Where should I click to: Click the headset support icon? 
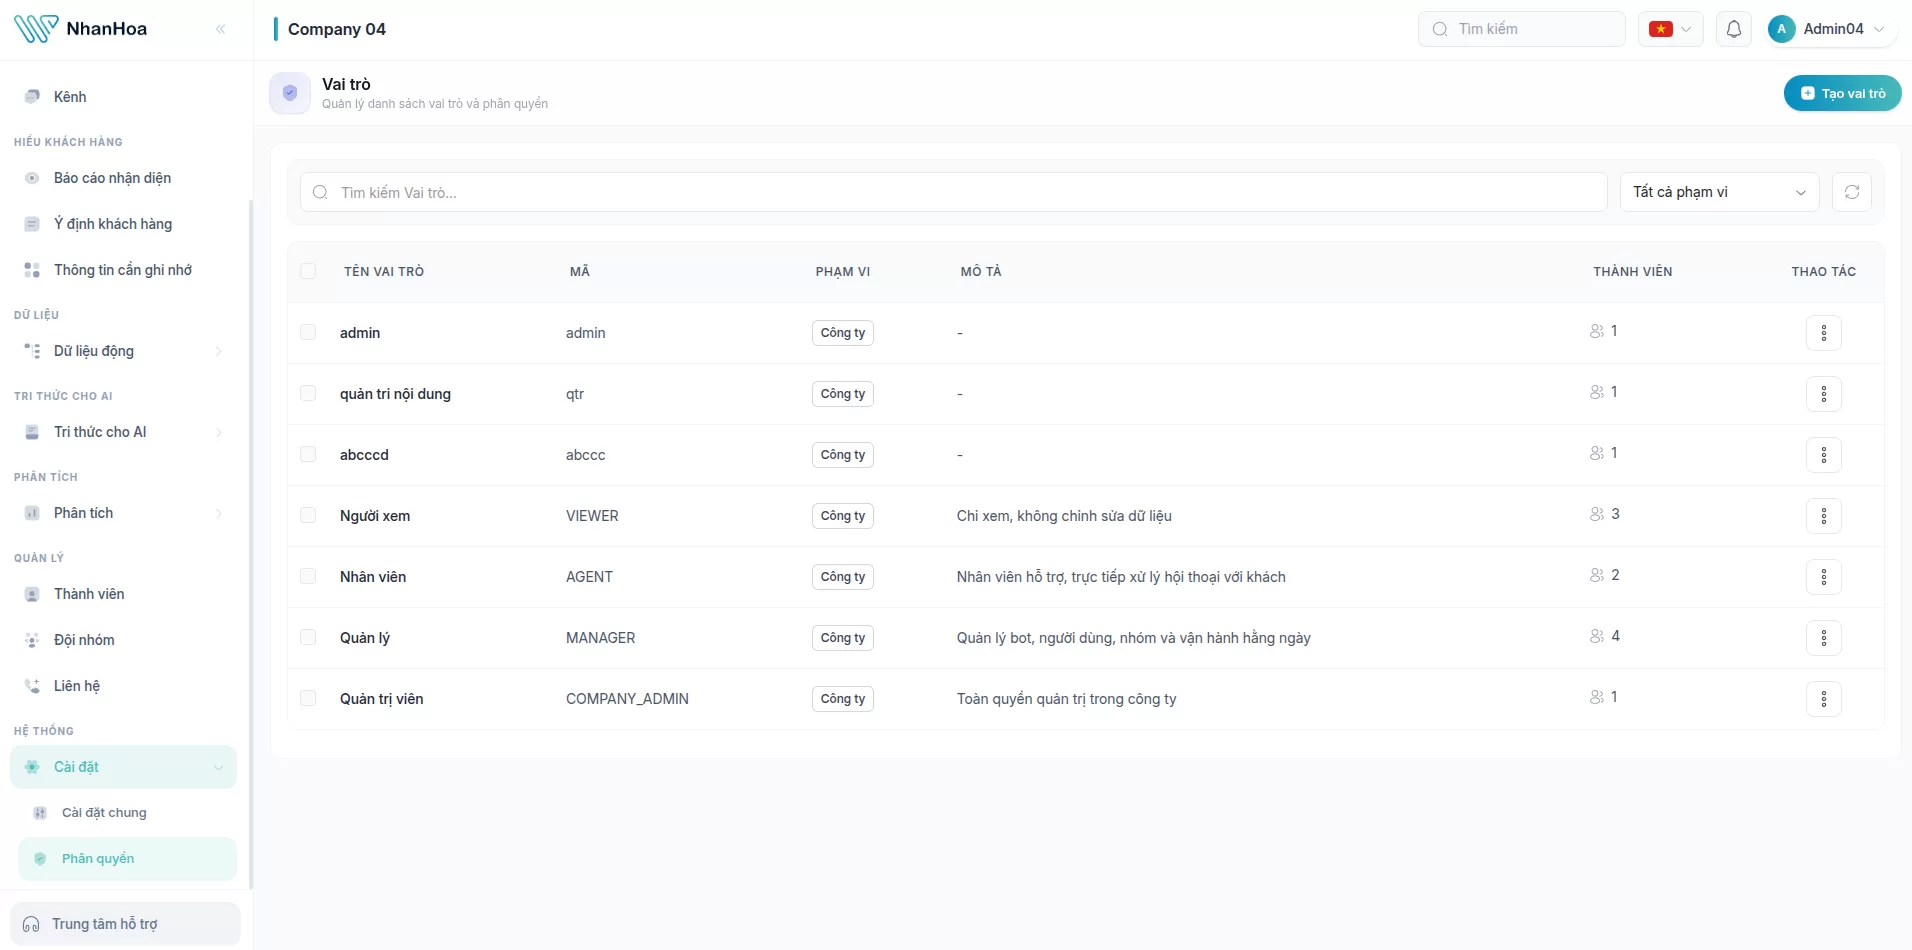pos(31,924)
